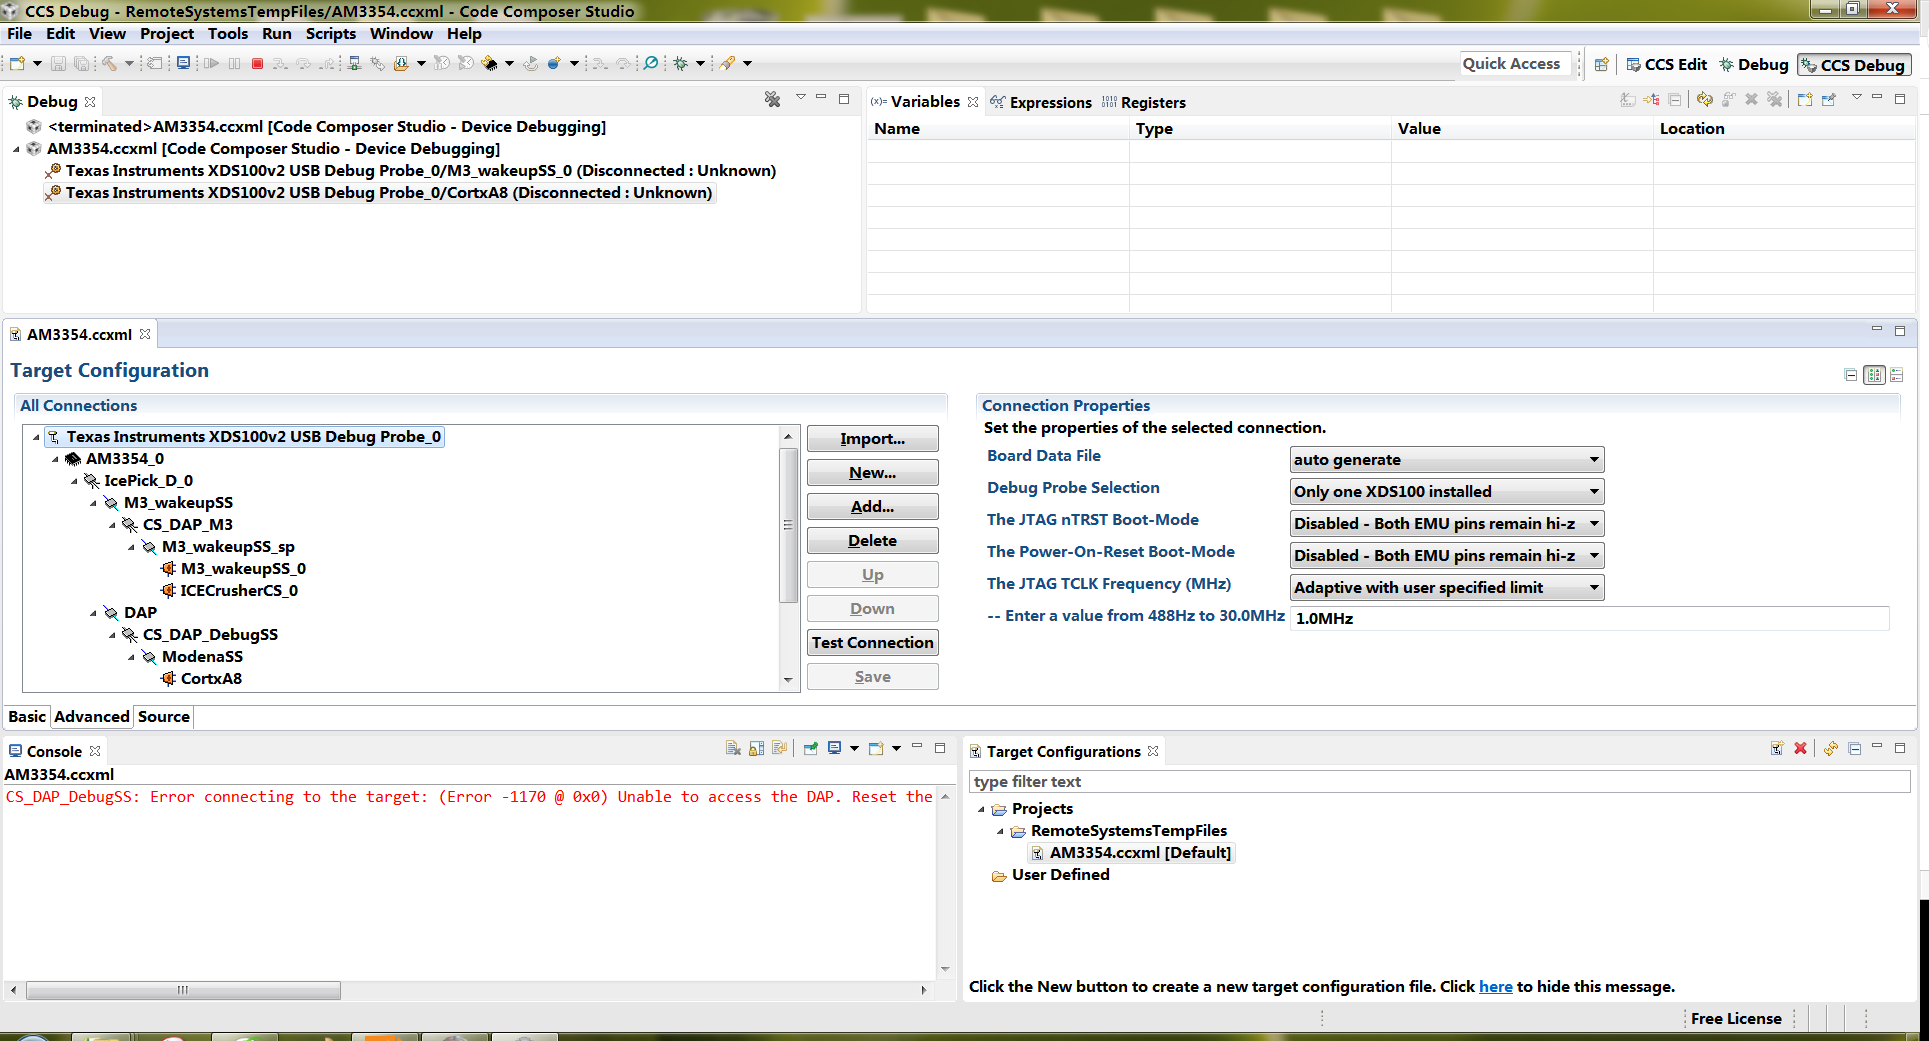Open the File menu
Viewport: 1929px width, 1041px height.
click(x=19, y=34)
